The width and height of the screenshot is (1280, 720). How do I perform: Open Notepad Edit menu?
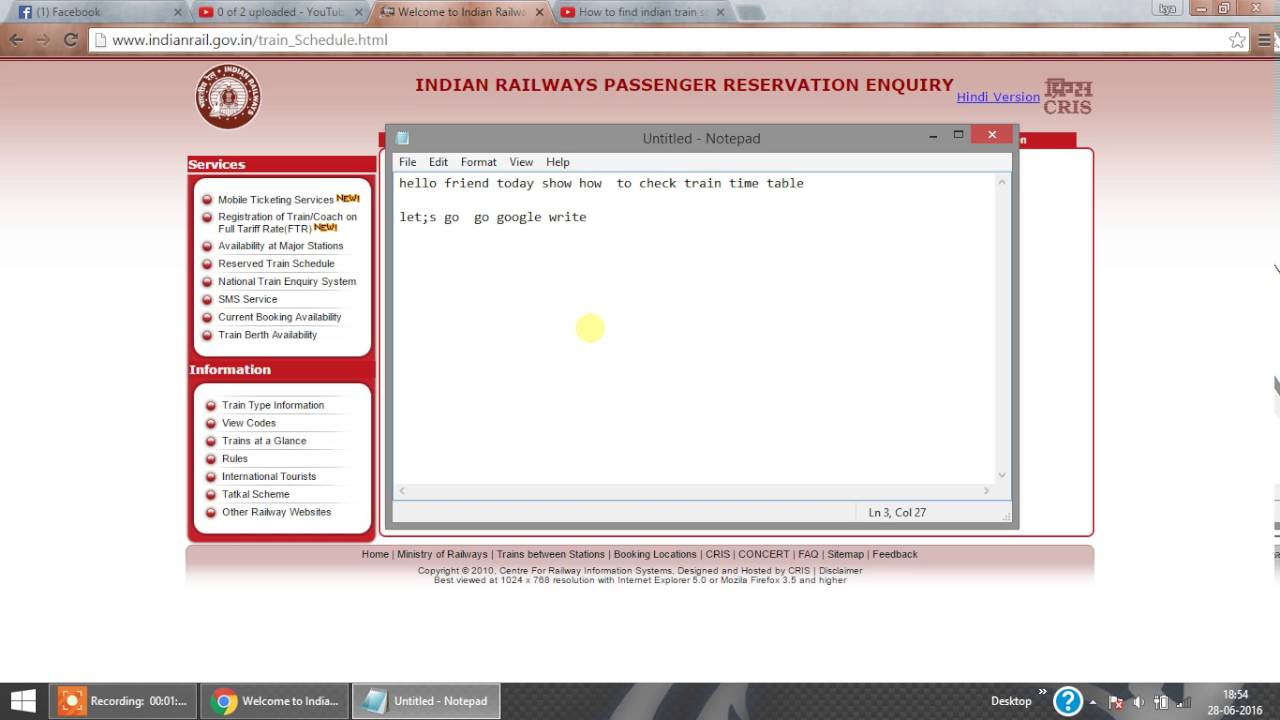438,162
